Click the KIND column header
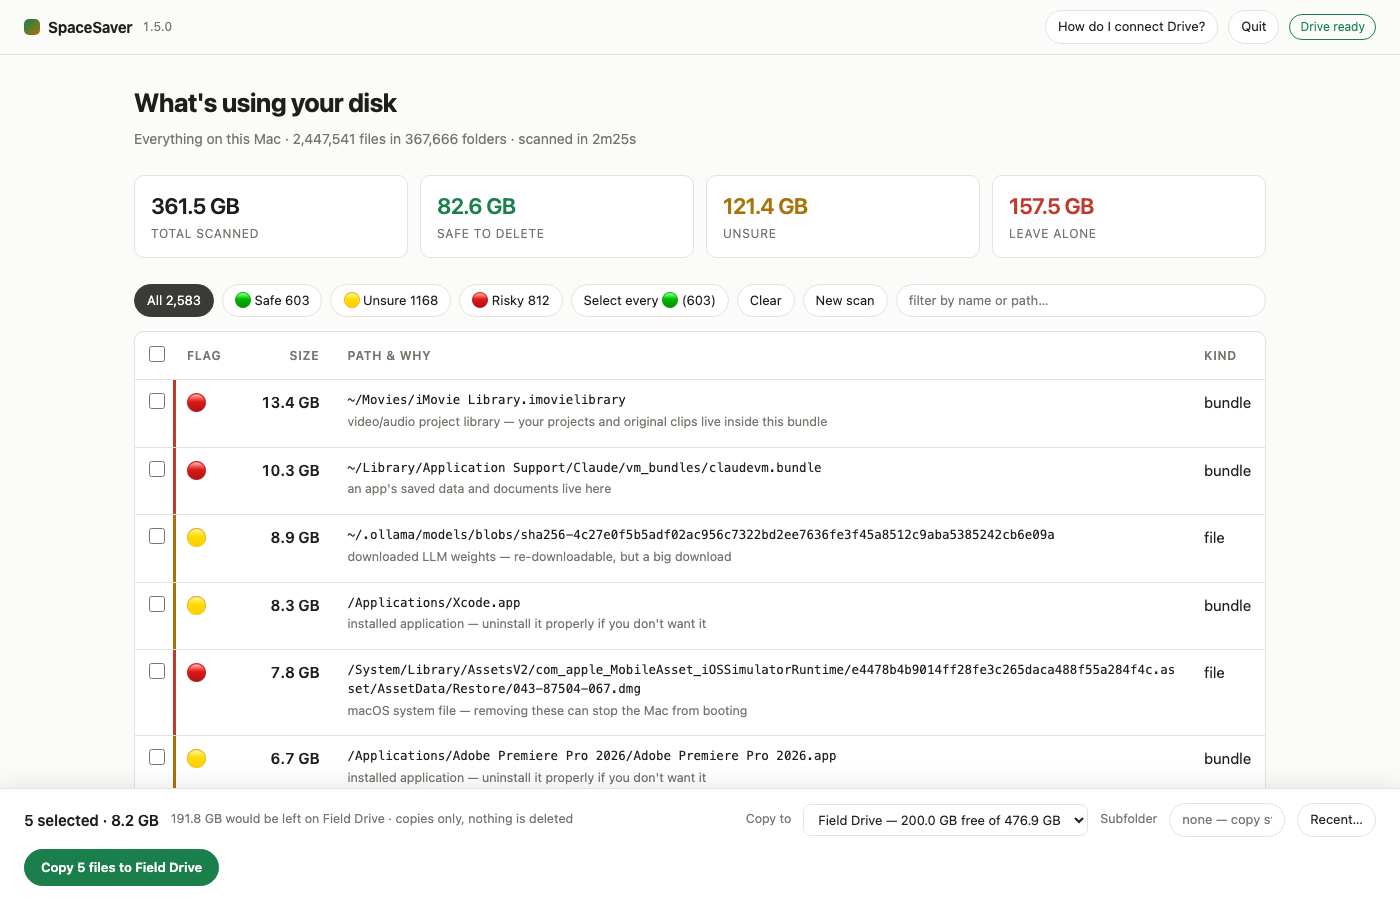 tap(1220, 356)
